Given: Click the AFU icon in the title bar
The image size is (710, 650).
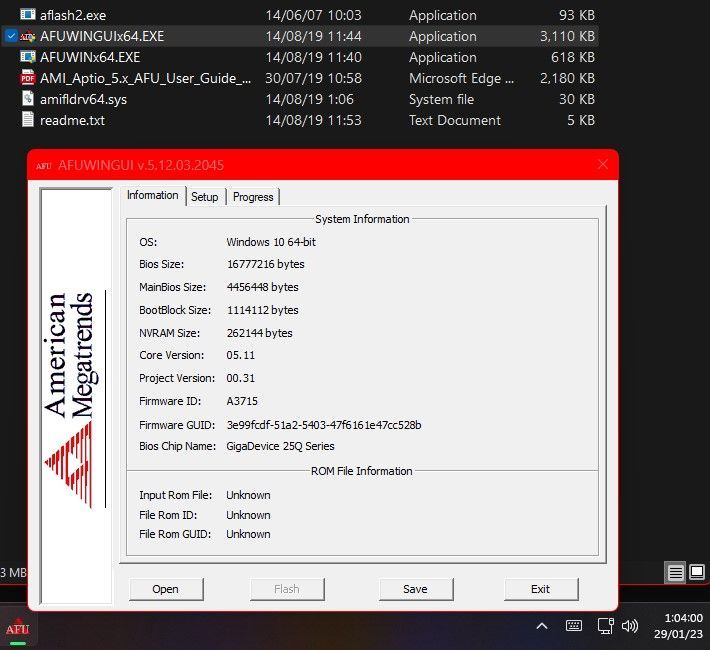Looking at the screenshot, I should pos(43,166).
